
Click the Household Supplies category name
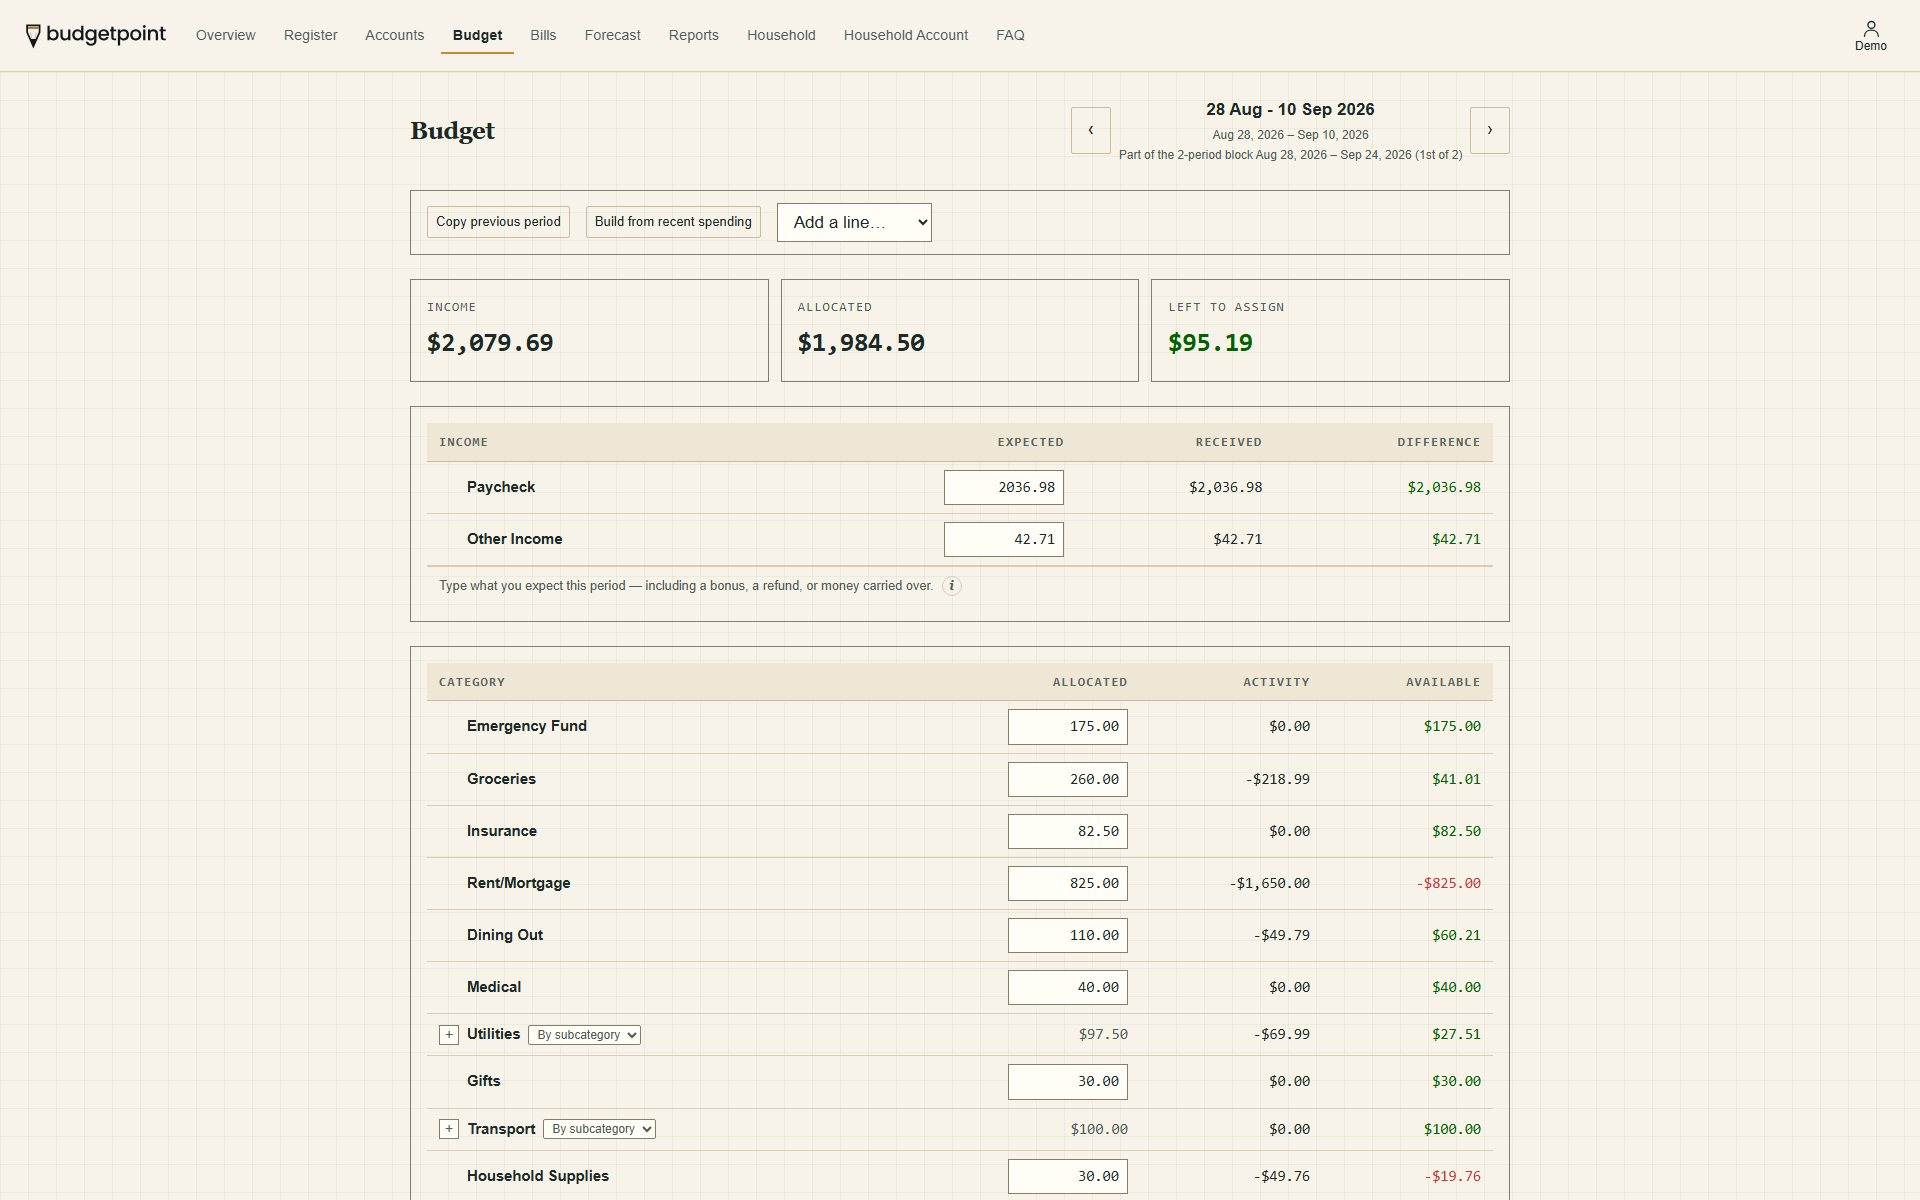click(x=538, y=1176)
